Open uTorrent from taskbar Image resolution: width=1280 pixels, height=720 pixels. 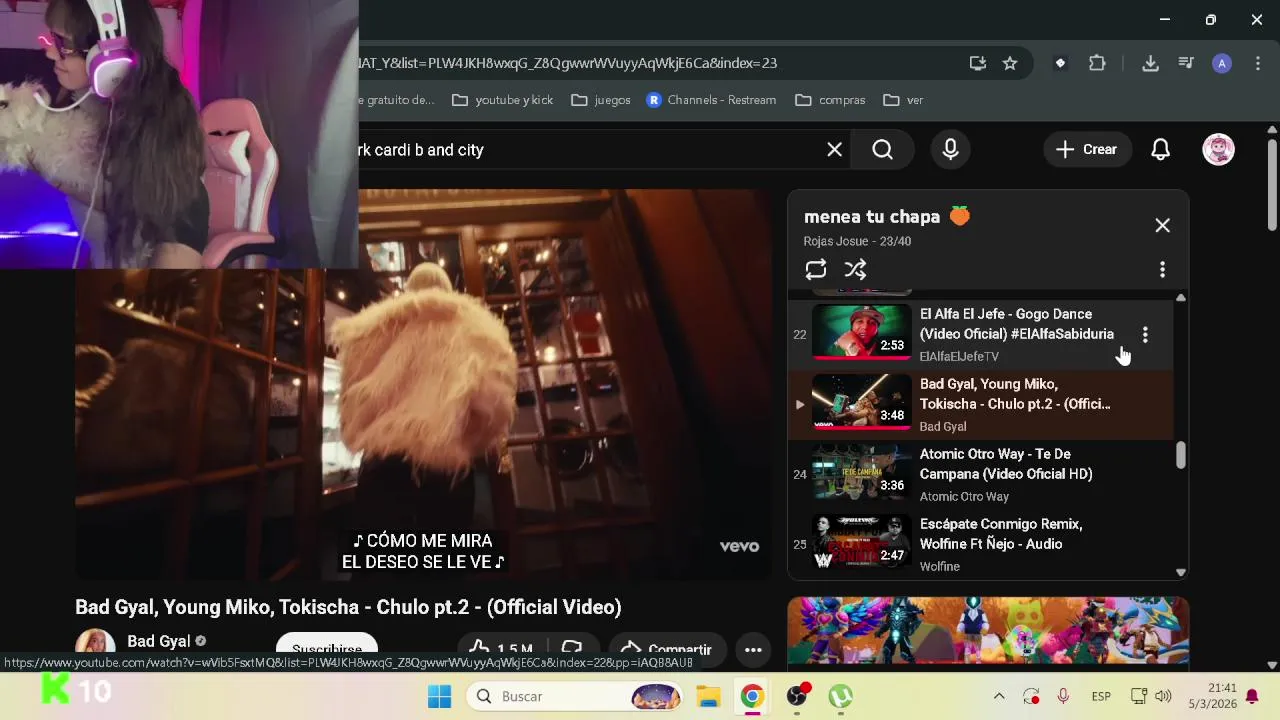pyautogui.click(x=840, y=696)
